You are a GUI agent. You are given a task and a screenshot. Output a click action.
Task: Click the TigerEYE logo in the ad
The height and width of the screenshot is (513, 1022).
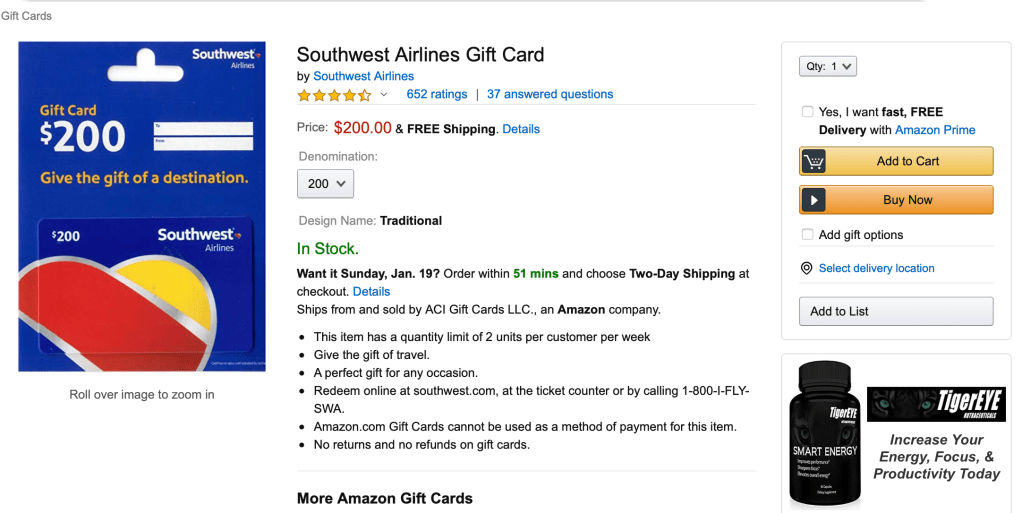point(934,404)
